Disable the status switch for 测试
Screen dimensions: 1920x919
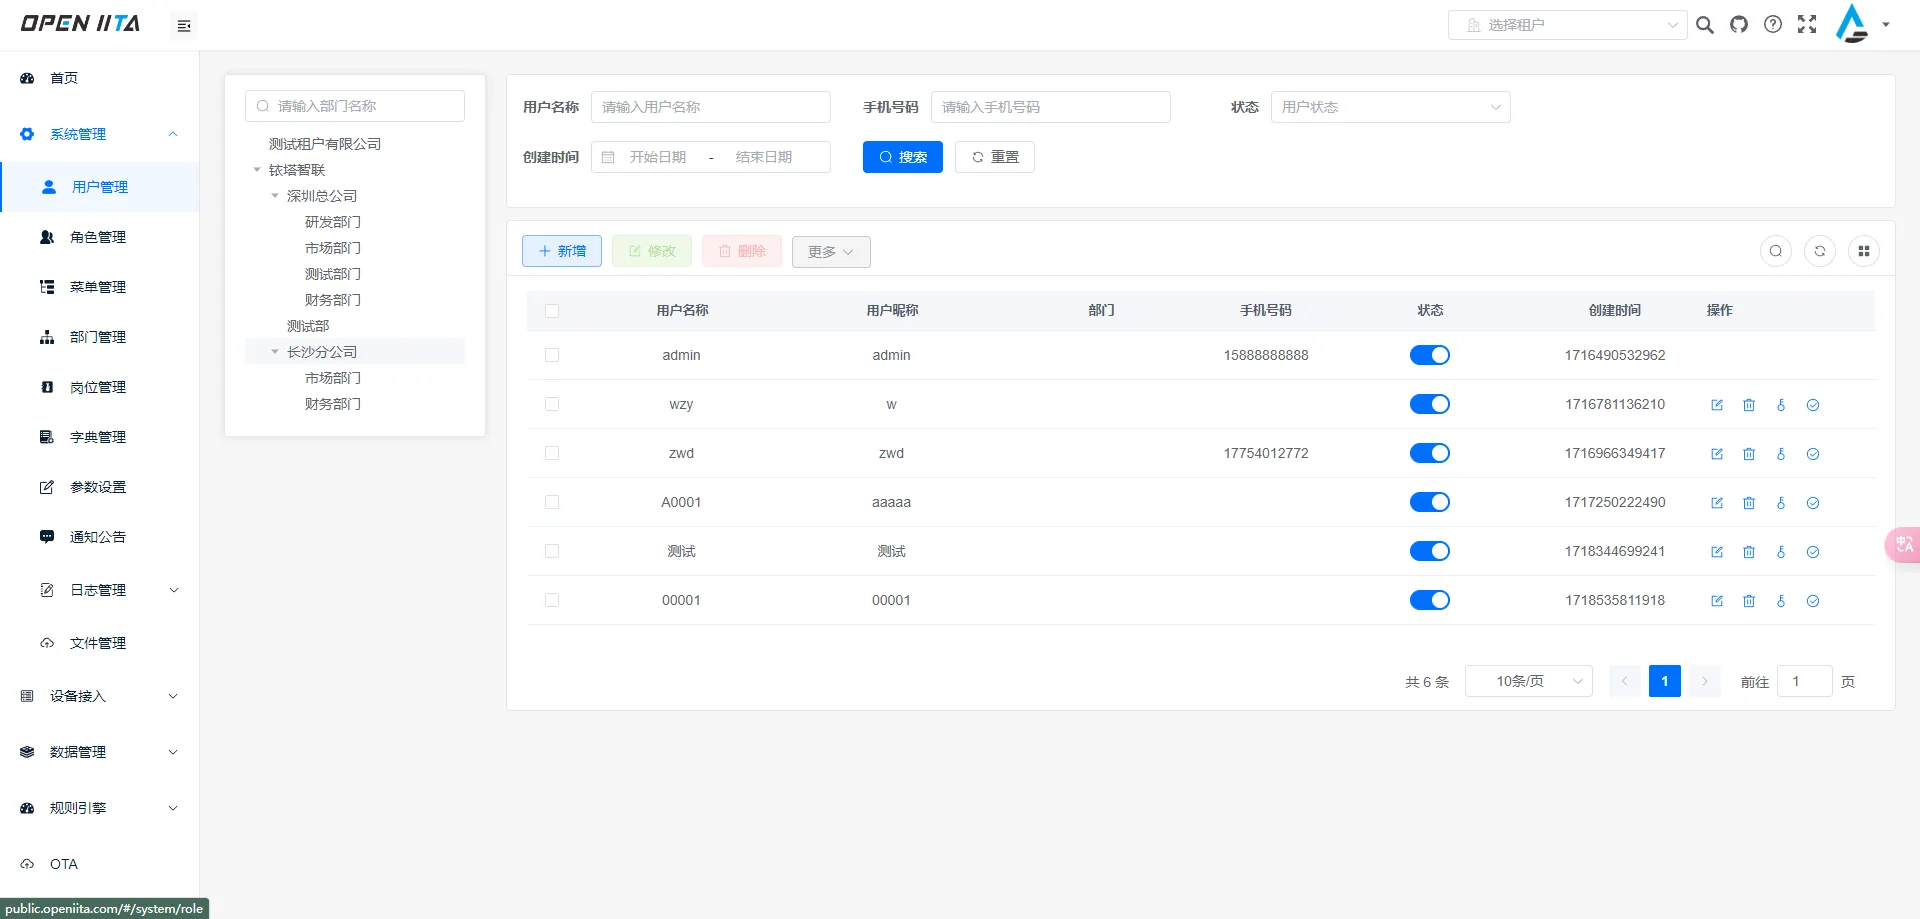[x=1430, y=551]
